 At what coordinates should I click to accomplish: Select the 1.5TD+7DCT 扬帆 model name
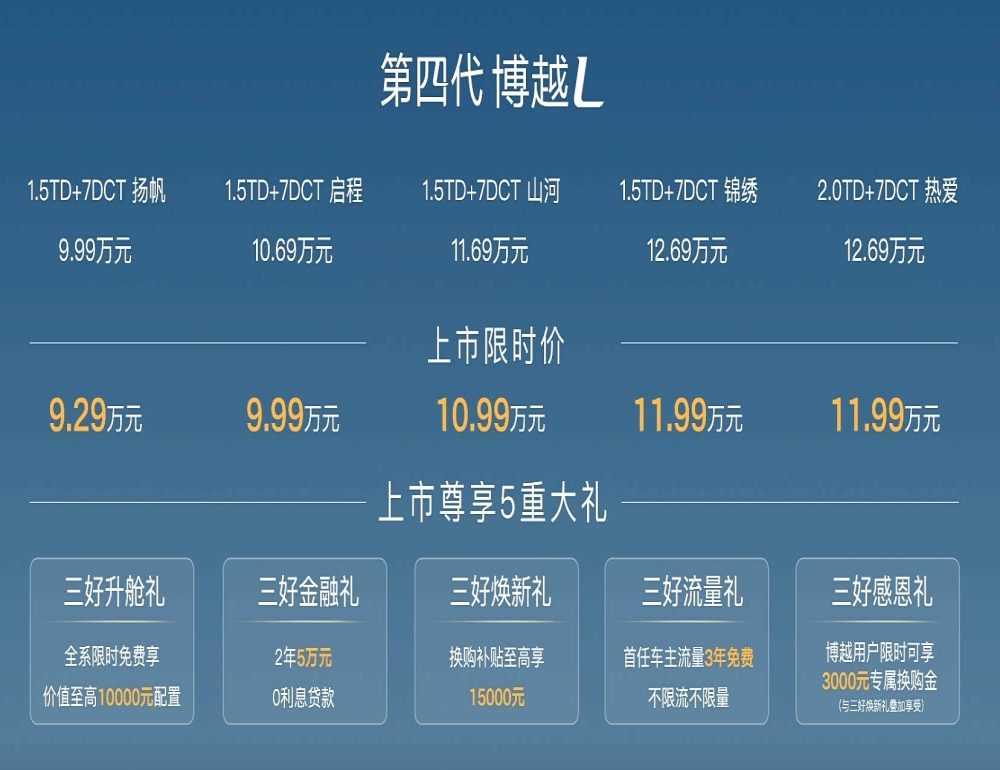click(96, 191)
